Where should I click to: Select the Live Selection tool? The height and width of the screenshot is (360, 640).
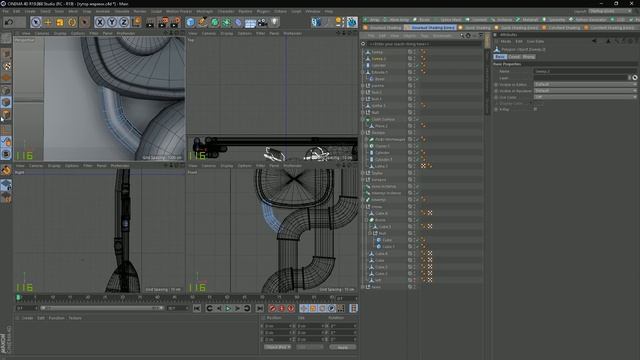click(x=36, y=22)
